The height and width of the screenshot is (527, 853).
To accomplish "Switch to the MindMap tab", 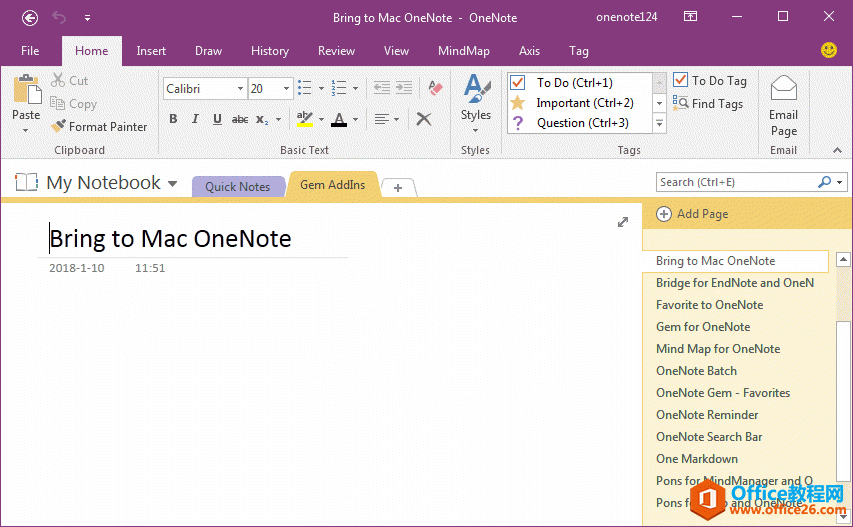I will click(463, 51).
